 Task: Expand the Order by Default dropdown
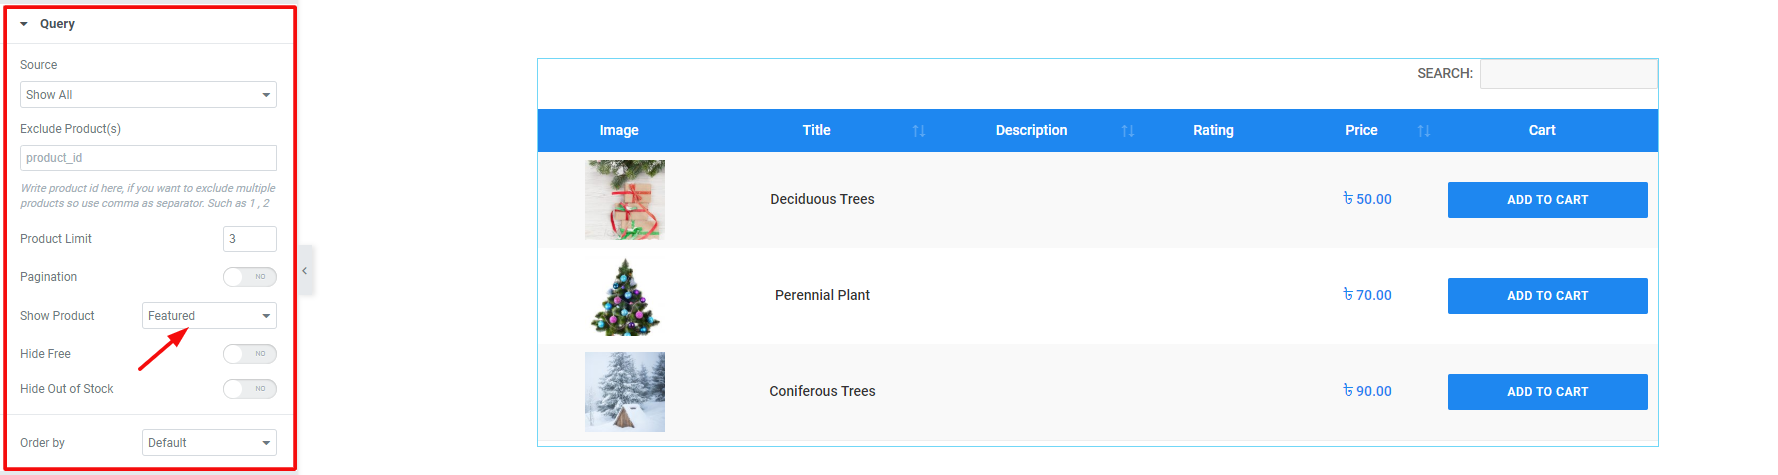point(209,443)
